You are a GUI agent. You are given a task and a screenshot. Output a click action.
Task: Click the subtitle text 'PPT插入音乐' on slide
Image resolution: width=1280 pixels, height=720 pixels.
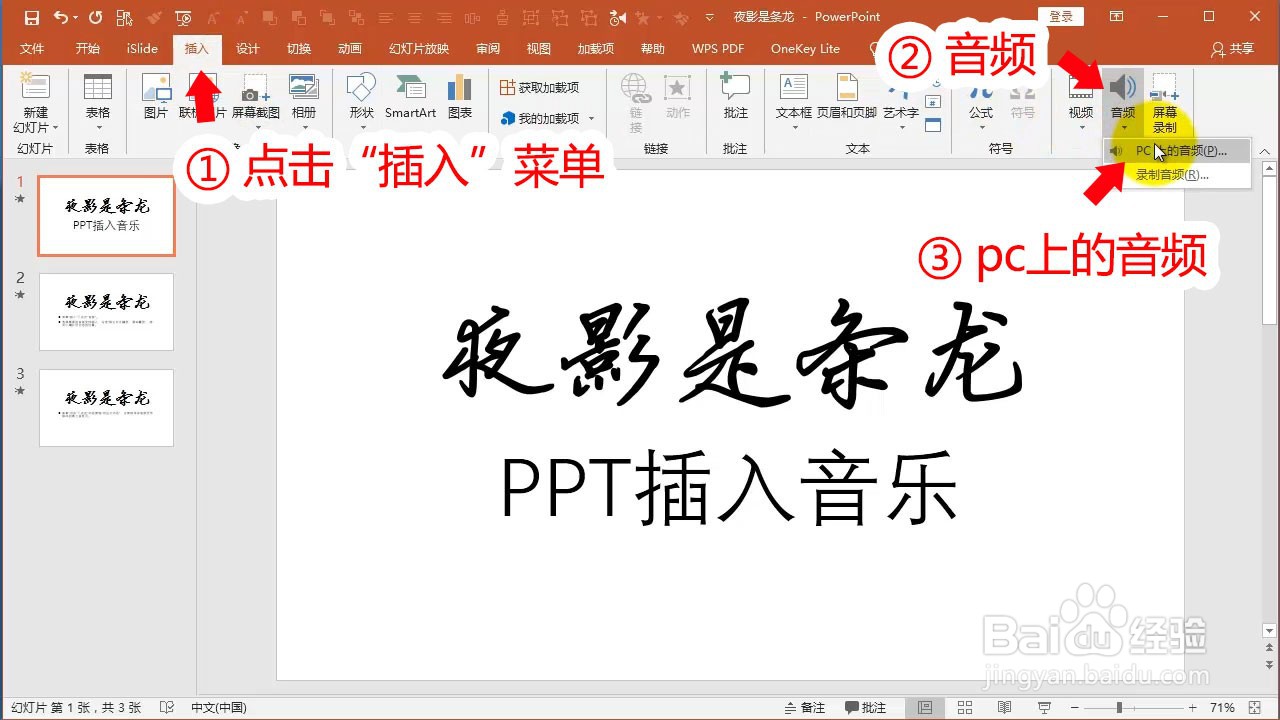pos(729,490)
